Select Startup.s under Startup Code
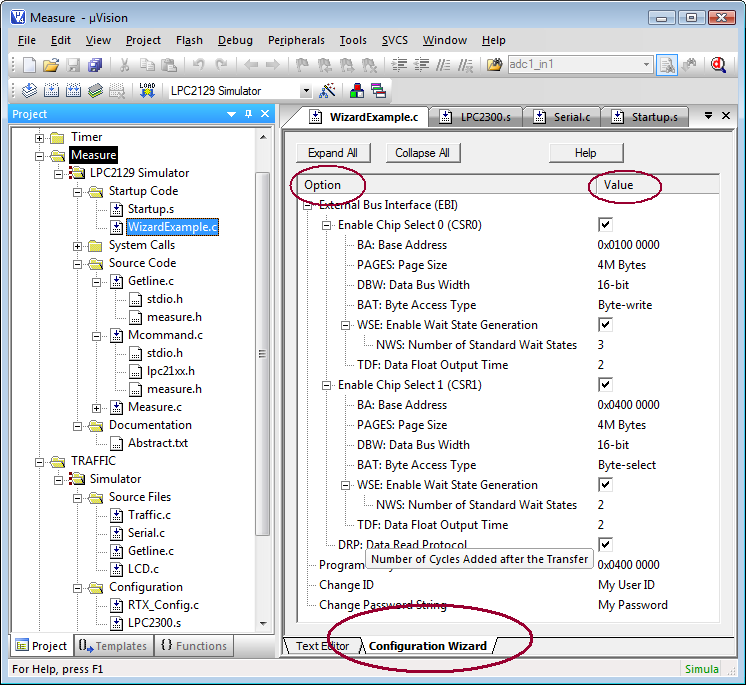 tap(151, 209)
